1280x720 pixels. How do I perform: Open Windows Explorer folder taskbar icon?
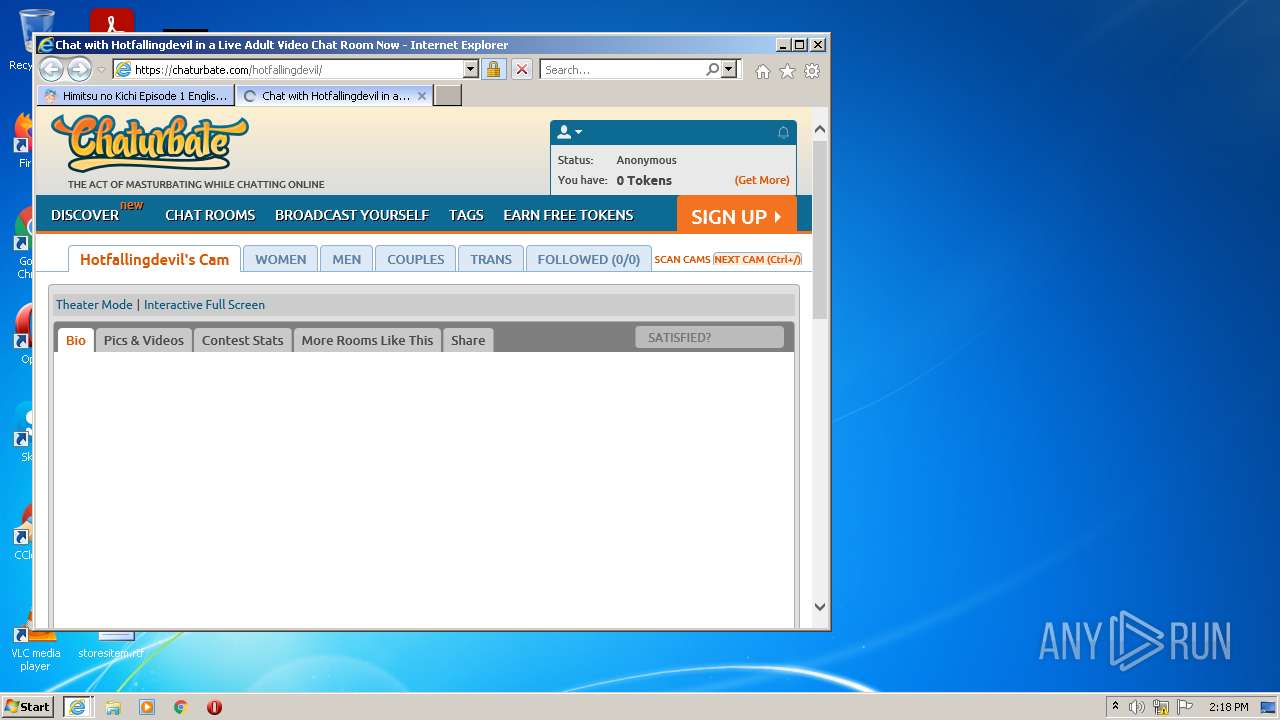coord(113,707)
